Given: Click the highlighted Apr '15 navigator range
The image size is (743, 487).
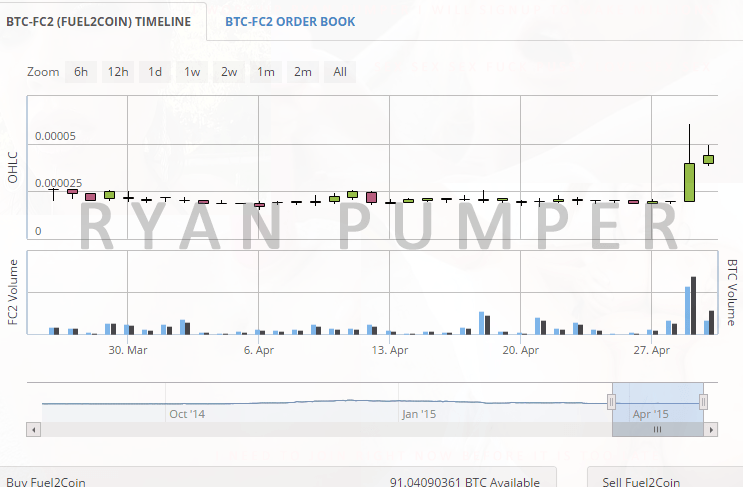Looking at the screenshot, I should click(x=658, y=402).
